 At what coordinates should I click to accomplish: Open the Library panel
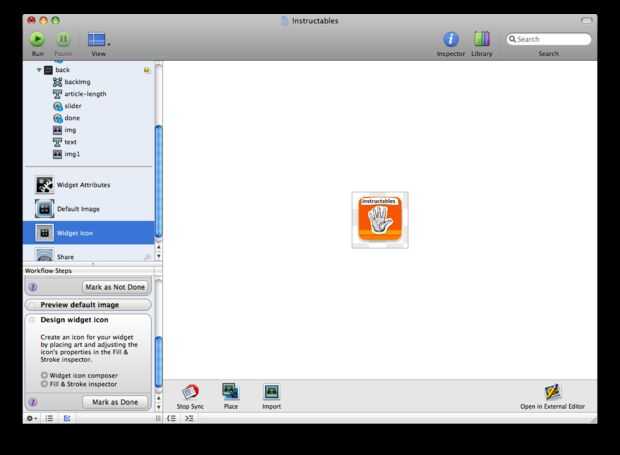pyautogui.click(x=482, y=39)
